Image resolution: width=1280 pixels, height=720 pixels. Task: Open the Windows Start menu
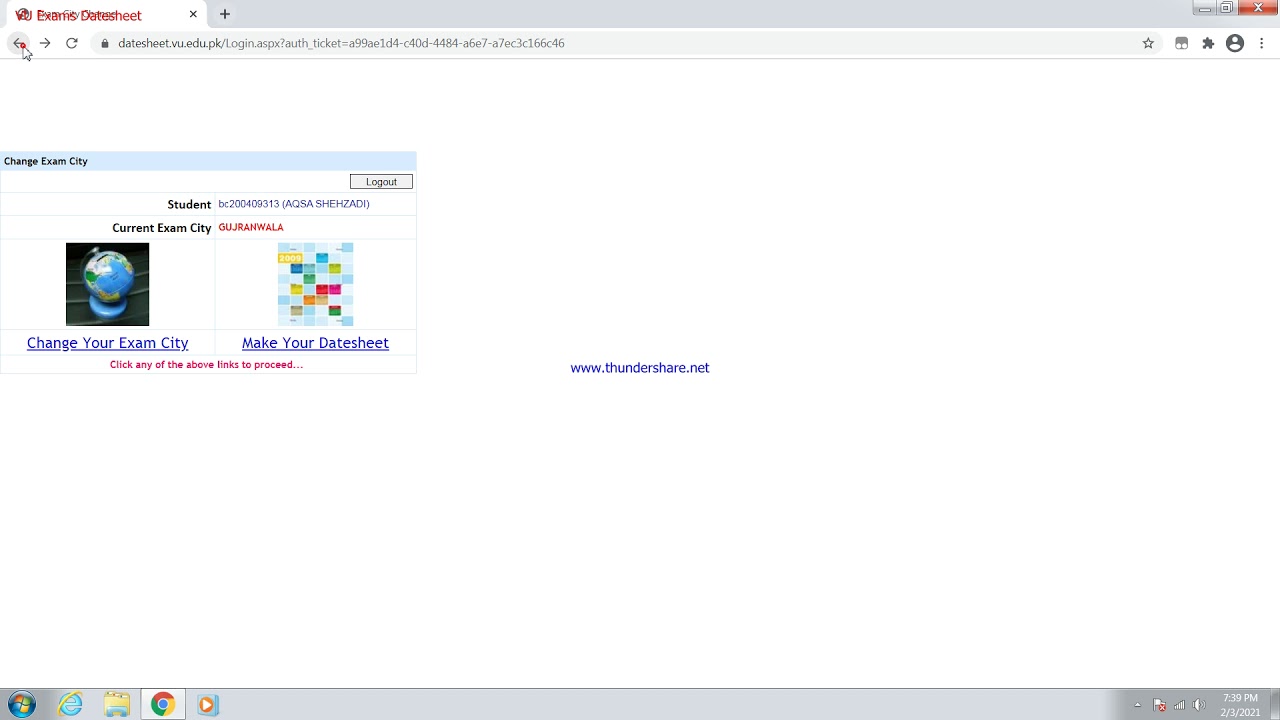coord(21,704)
